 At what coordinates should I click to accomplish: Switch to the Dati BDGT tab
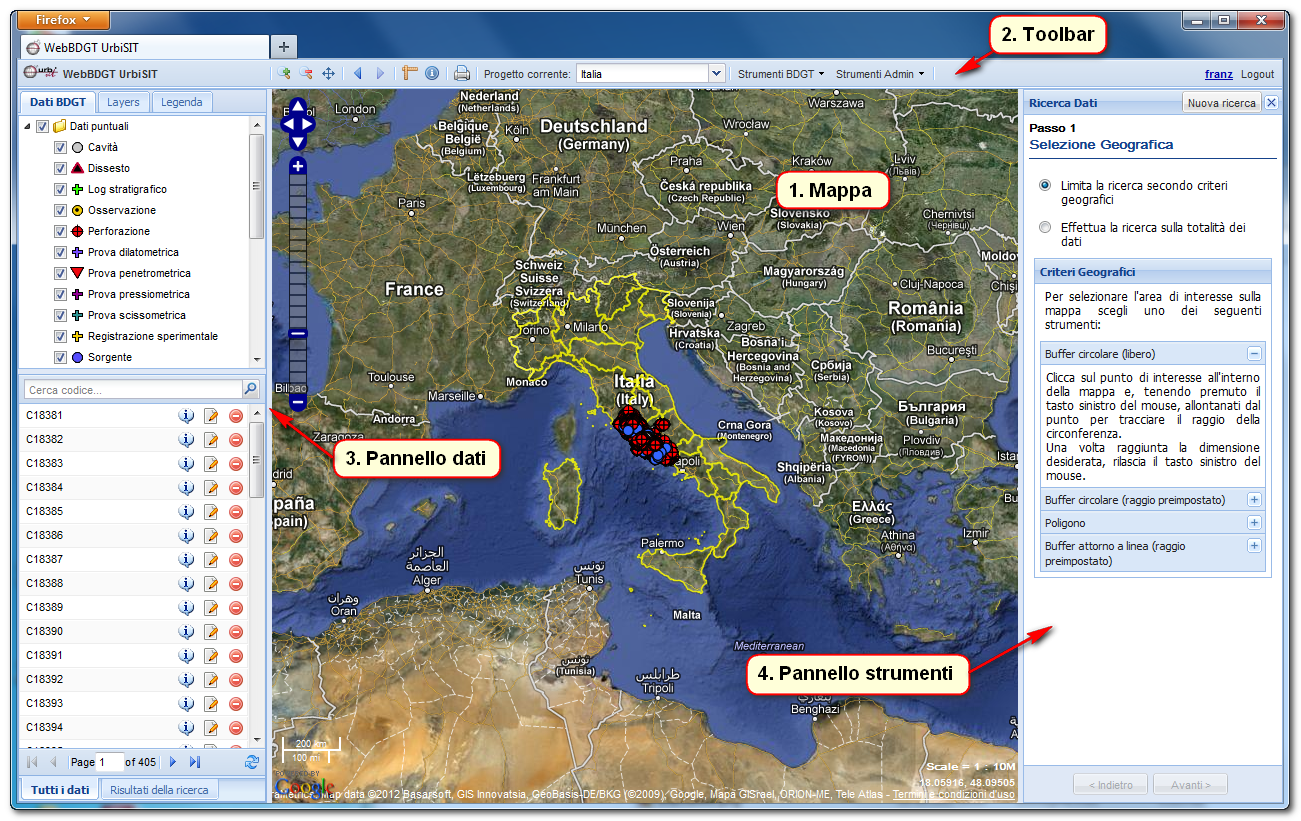(x=57, y=102)
